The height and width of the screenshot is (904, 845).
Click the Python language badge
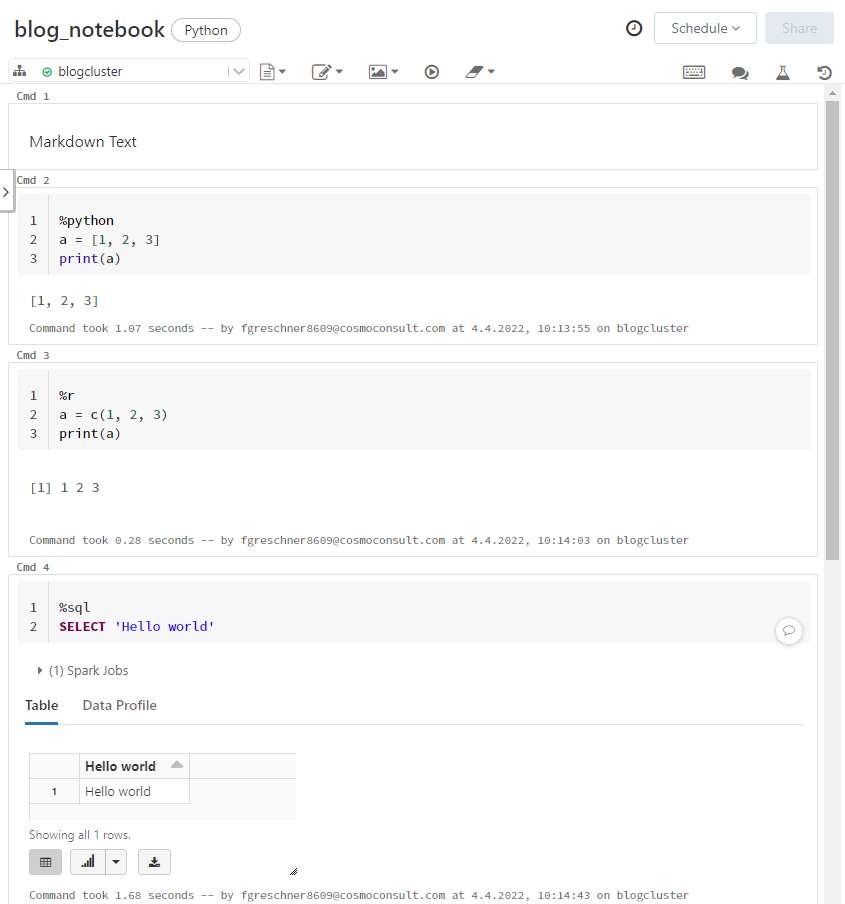click(x=206, y=31)
